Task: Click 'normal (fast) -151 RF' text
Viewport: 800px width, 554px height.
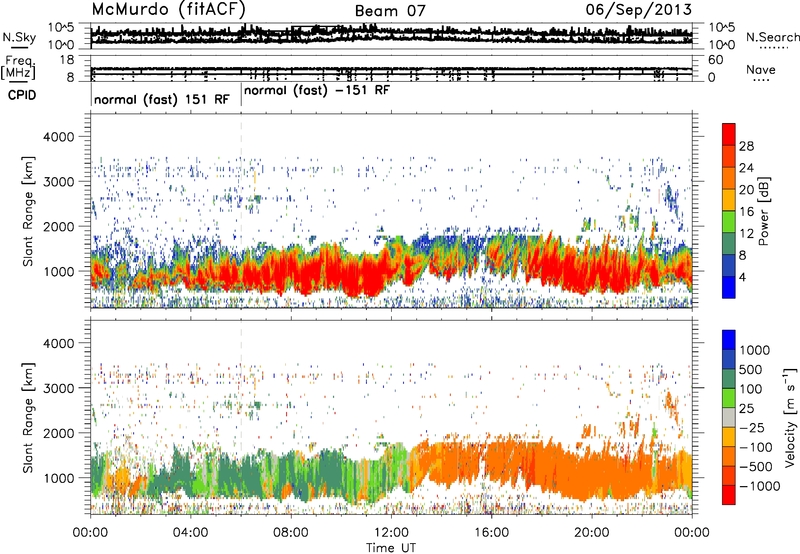Action: 317,91
